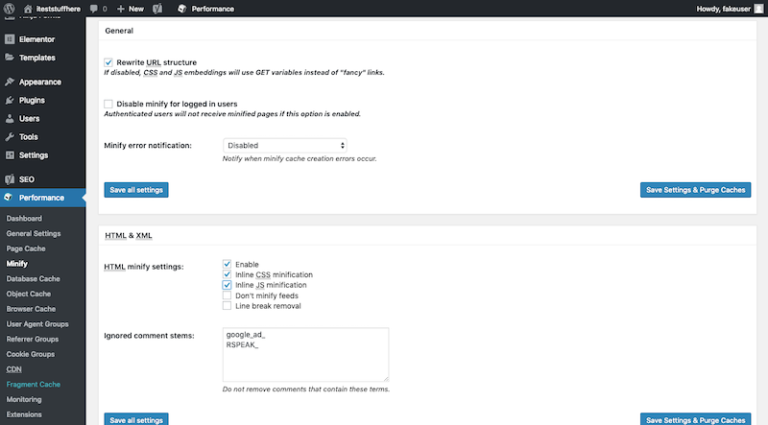The height and width of the screenshot is (425, 768).
Task: Check the Line break removal option
Action: (227, 306)
